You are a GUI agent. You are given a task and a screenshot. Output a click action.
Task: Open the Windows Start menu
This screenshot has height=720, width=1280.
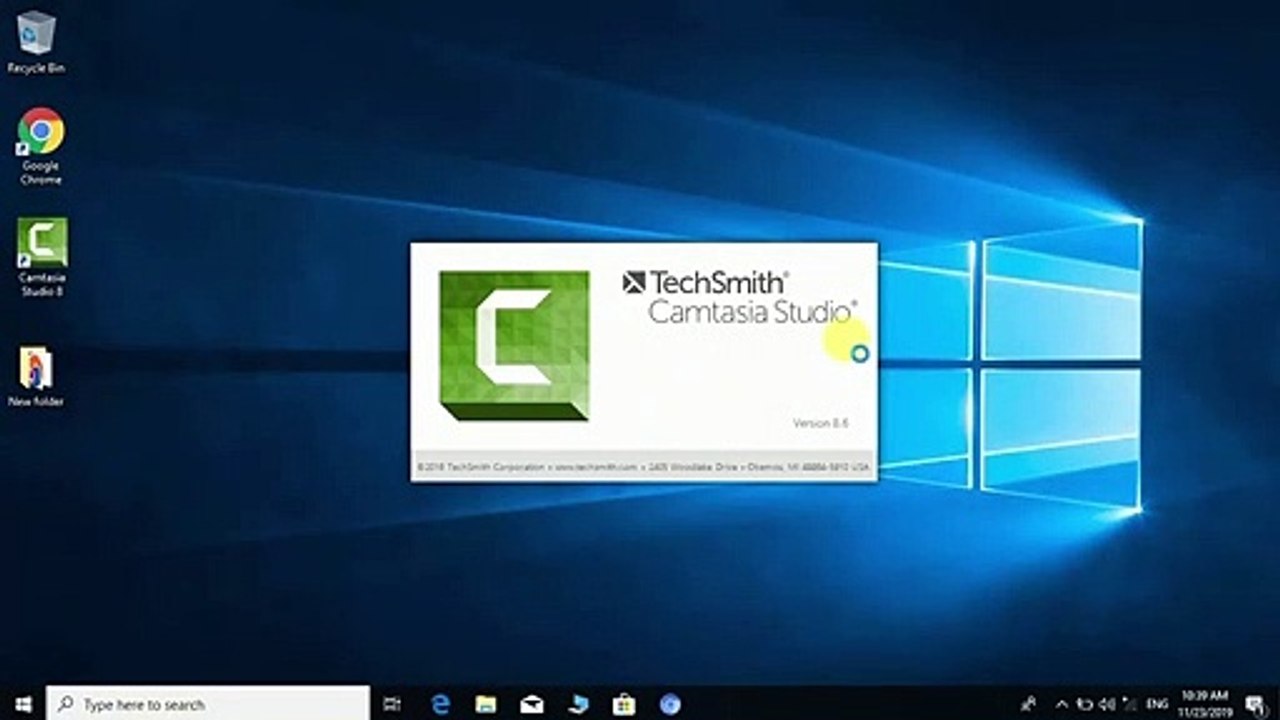click(x=22, y=704)
